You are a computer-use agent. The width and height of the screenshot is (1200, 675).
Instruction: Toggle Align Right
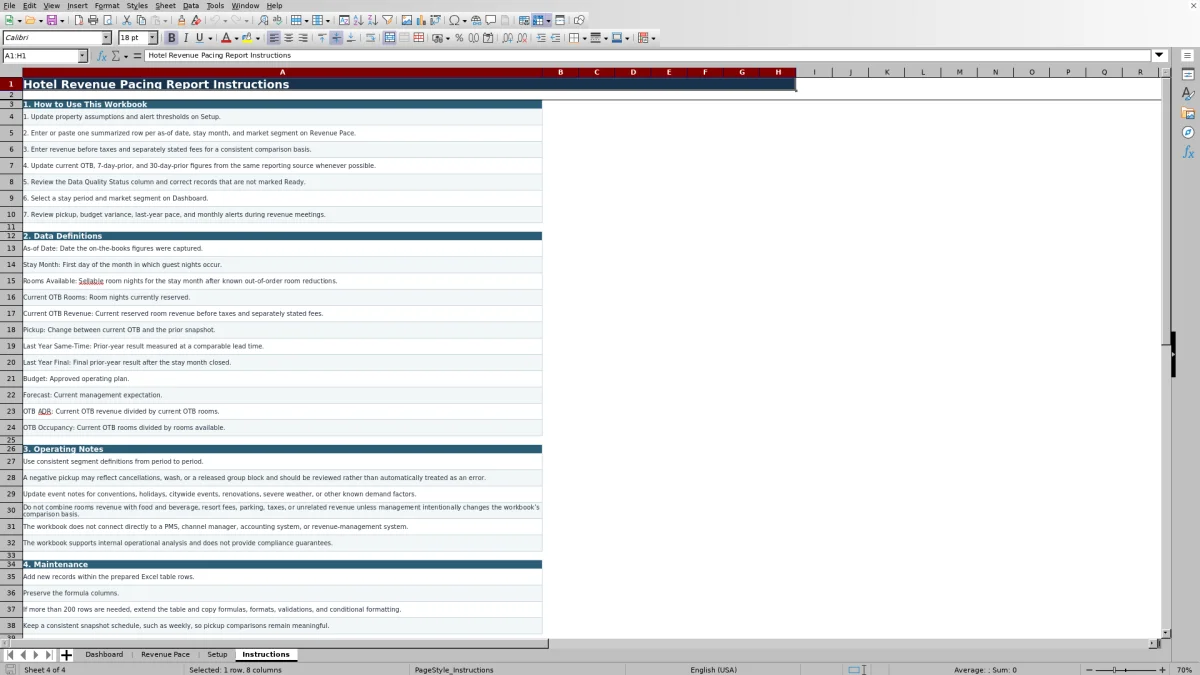point(303,38)
